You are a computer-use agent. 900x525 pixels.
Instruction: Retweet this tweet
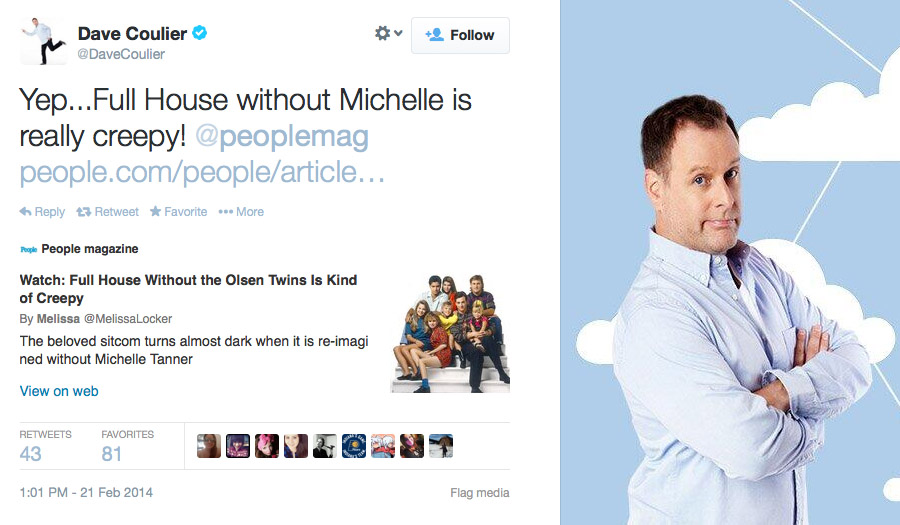(108, 212)
